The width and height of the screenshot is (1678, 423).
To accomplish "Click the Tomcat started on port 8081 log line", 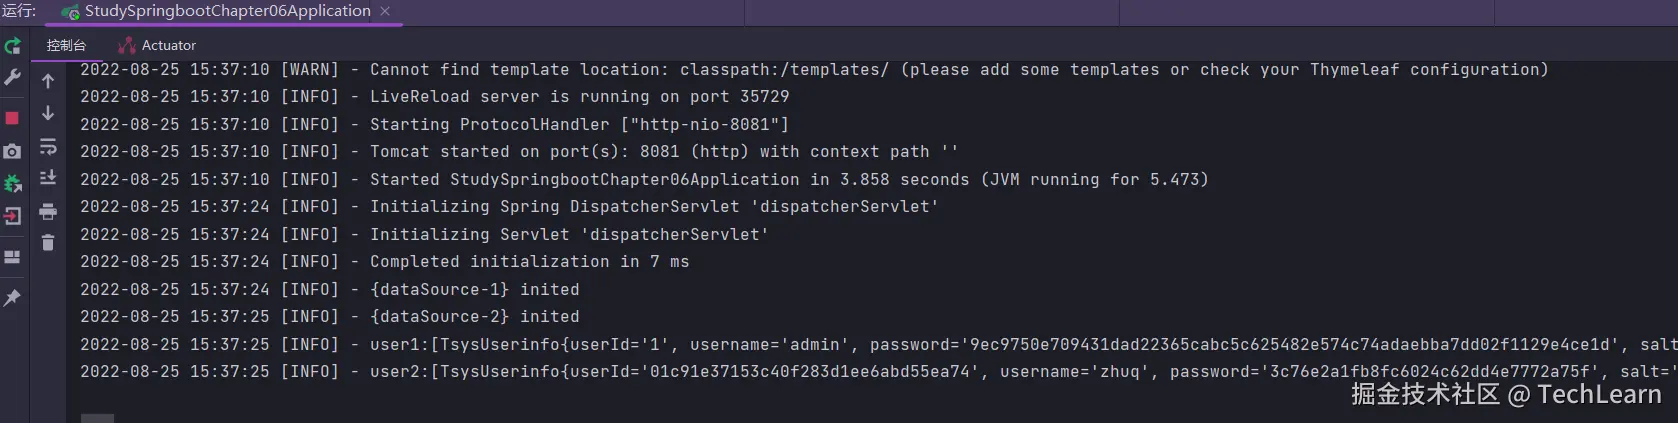I will (x=519, y=152).
